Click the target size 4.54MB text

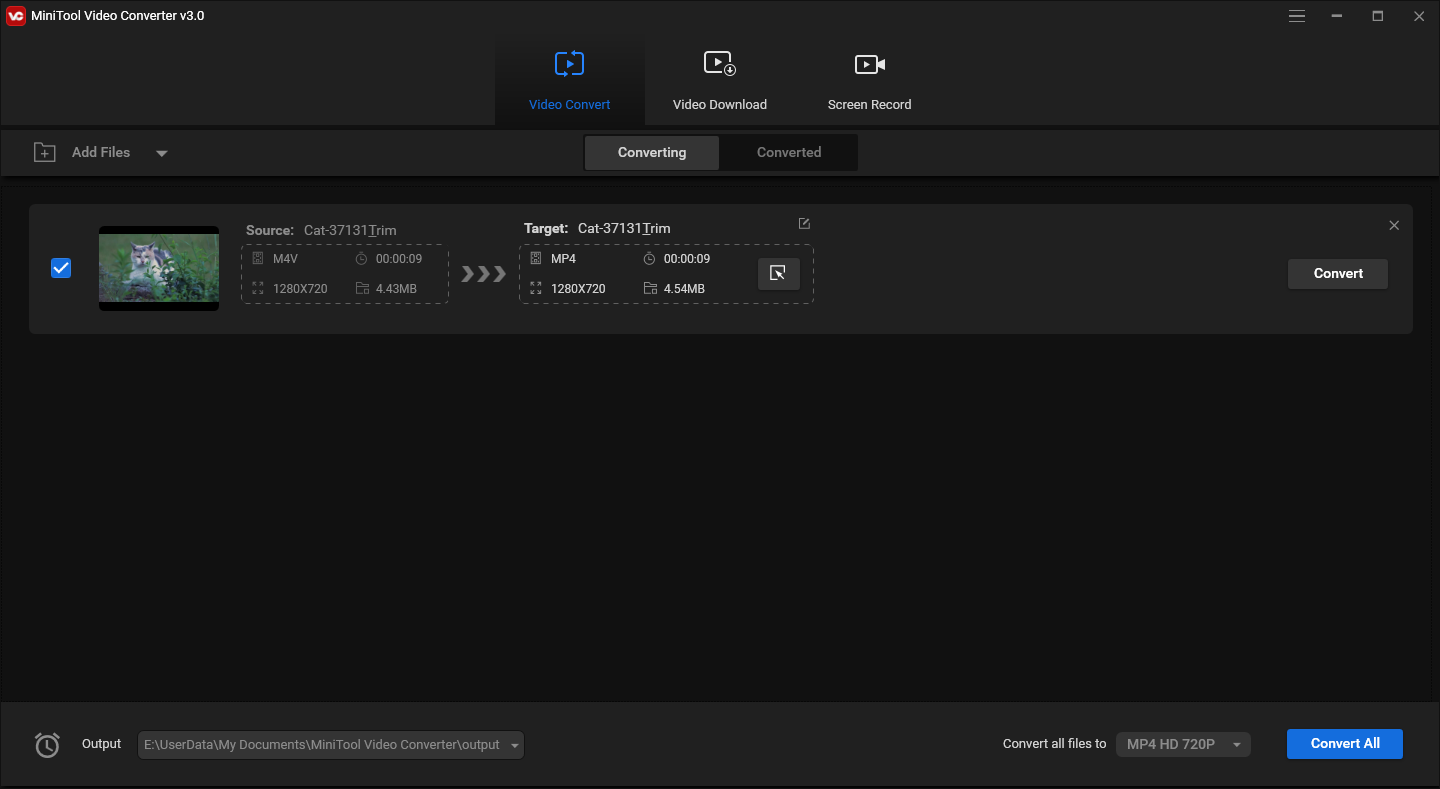684,289
